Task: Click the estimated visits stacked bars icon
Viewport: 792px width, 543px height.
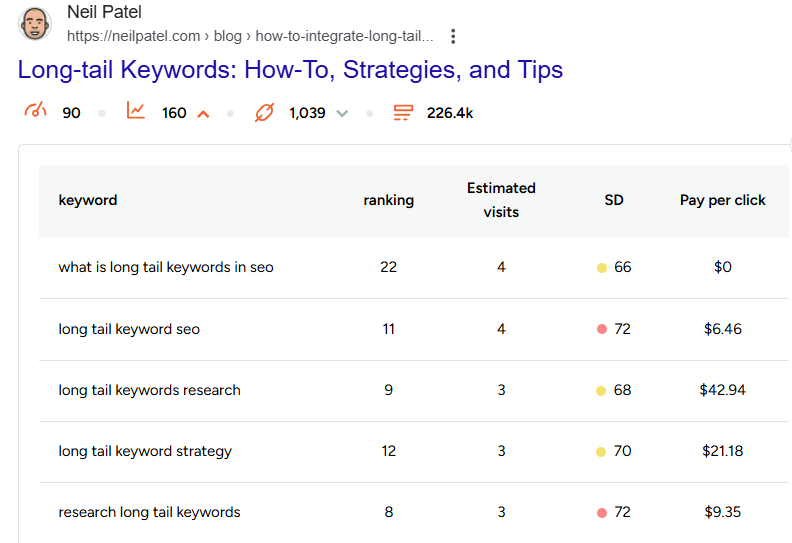Action: click(x=403, y=112)
